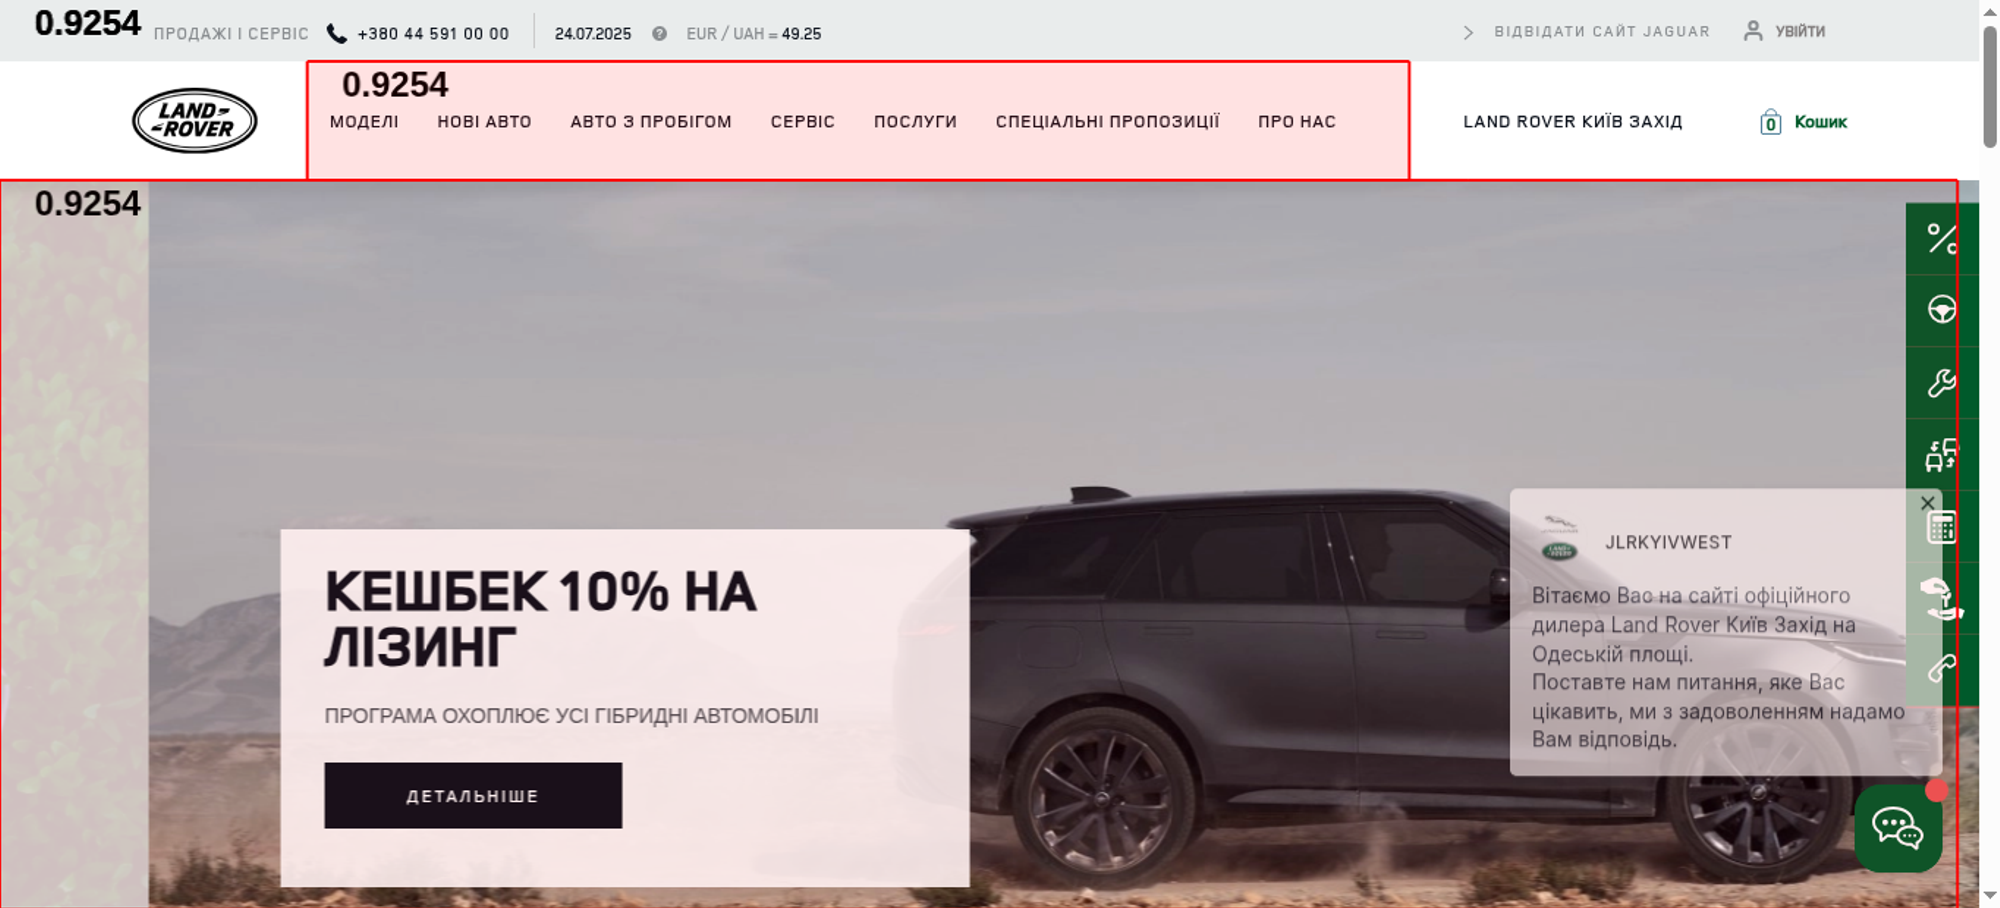
Task: Click the hand with key icon
Action: pyautogui.click(x=1942, y=599)
